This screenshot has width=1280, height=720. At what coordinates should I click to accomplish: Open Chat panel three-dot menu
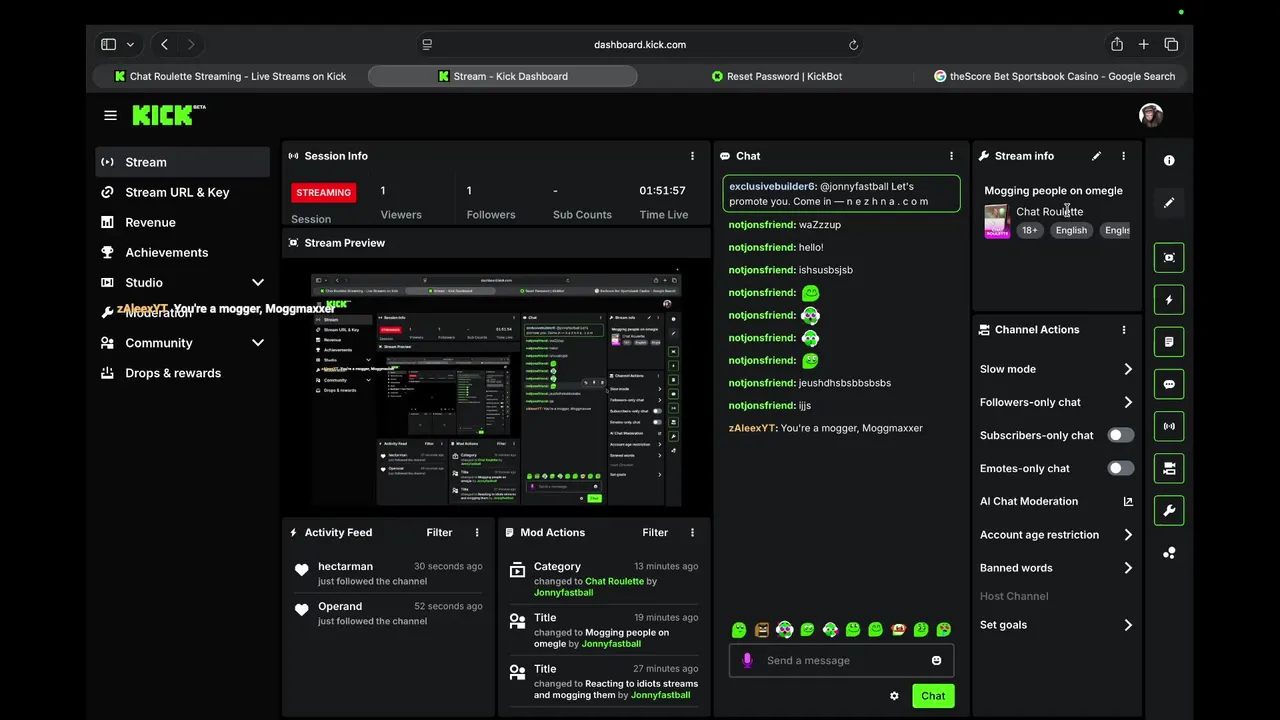click(951, 156)
